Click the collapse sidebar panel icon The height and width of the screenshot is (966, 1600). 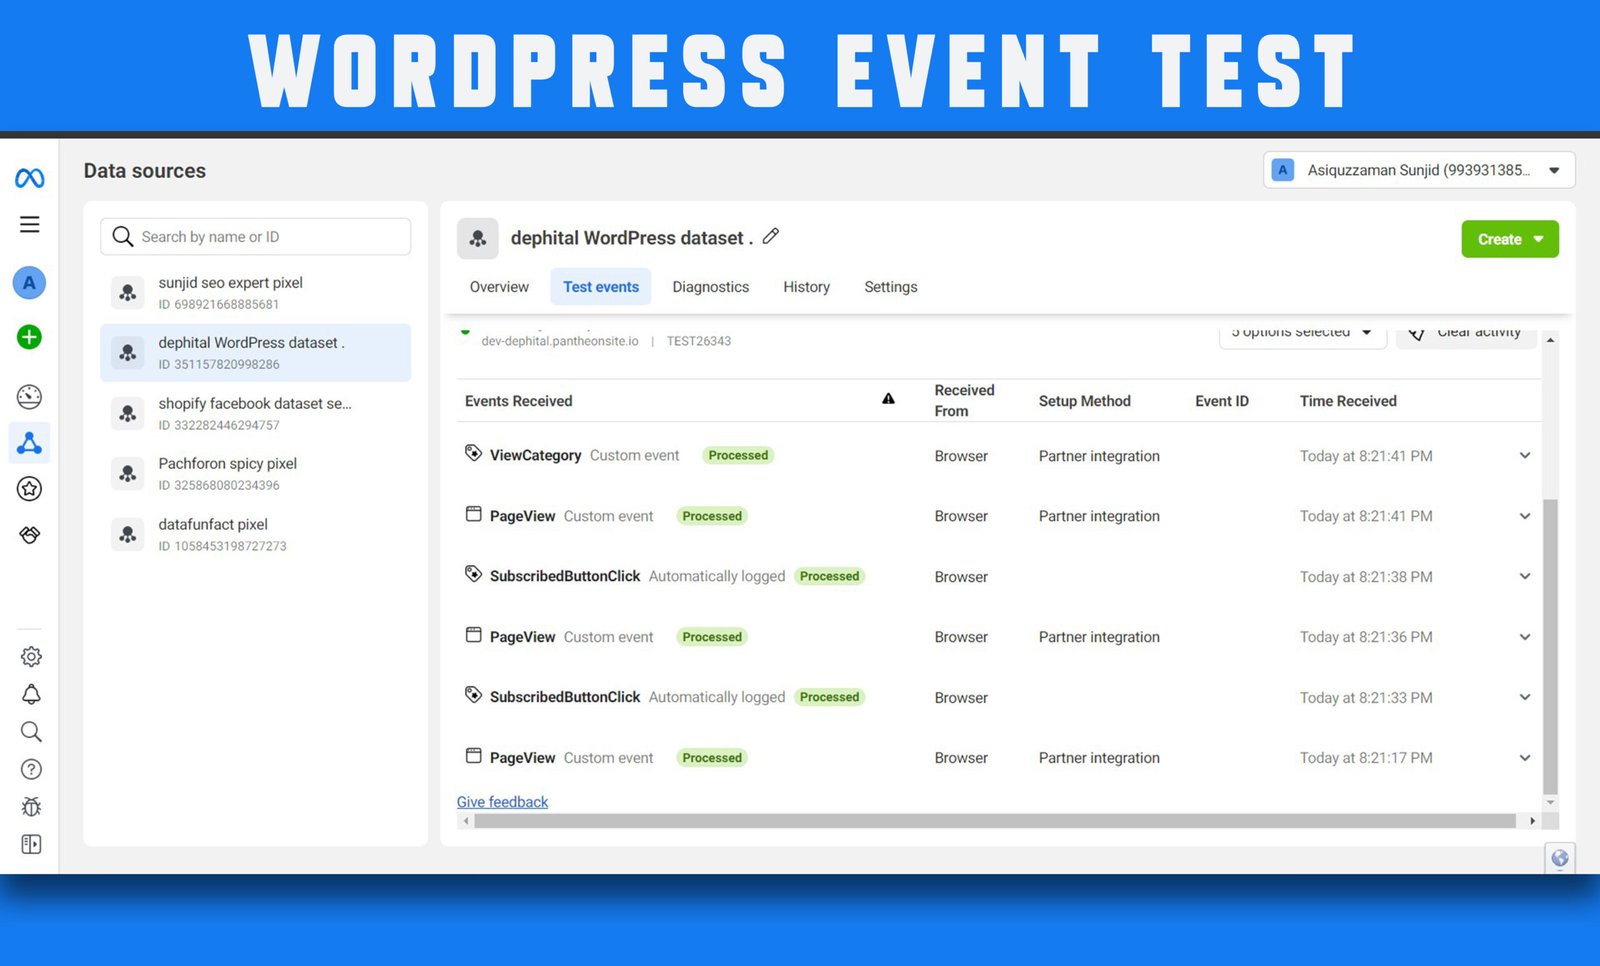click(x=31, y=845)
